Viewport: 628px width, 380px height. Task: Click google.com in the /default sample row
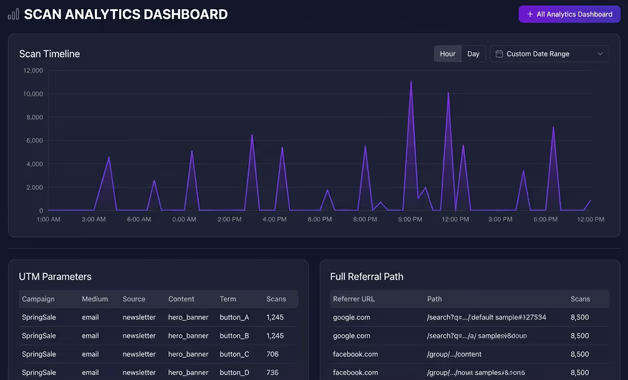[351, 318]
